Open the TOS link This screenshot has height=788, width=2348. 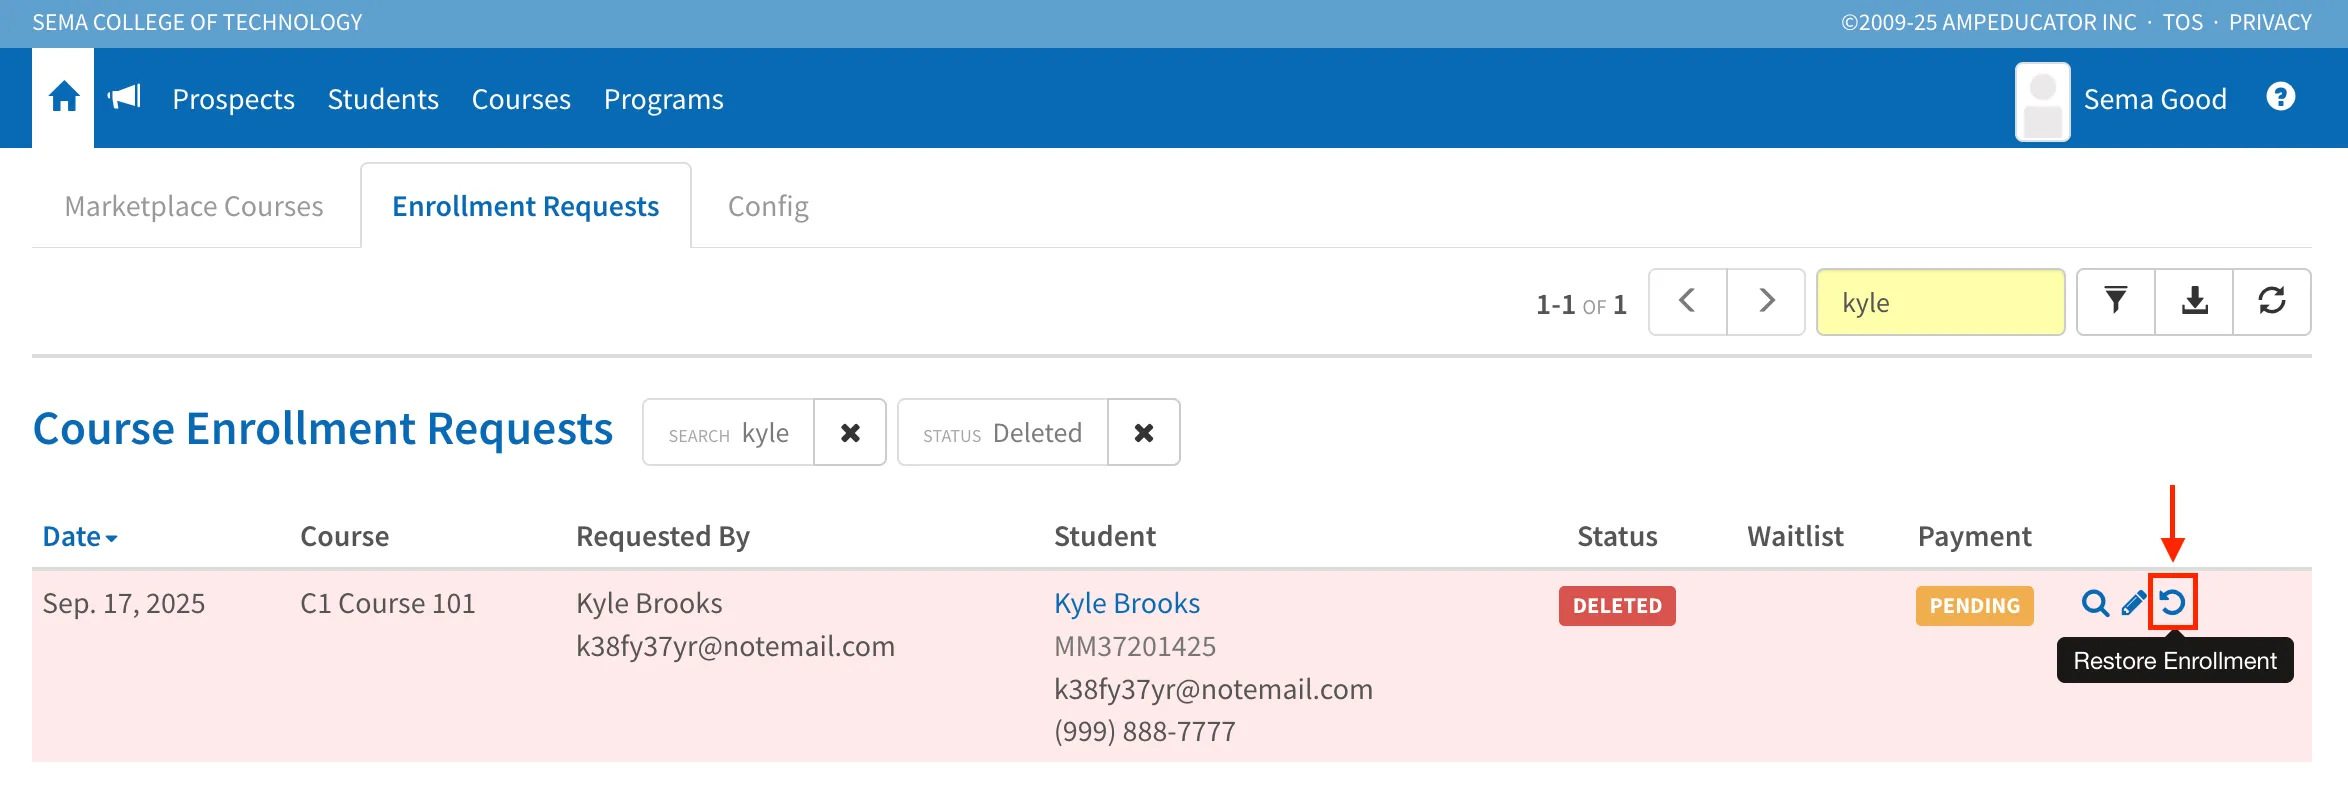(x=2183, y=22)
